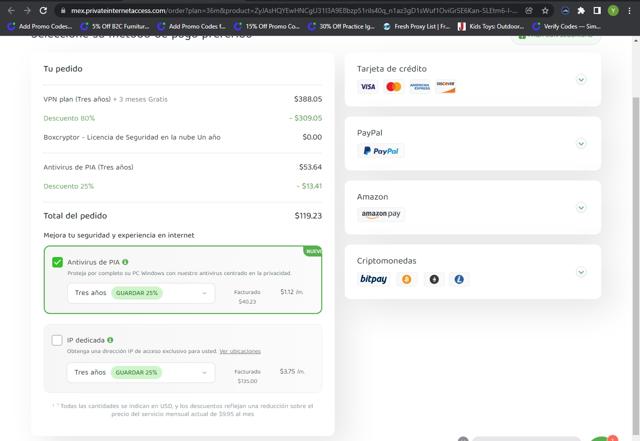
Task: Click the info icon beside Antivirus de PIA
Action: click(x=125, y=262)
